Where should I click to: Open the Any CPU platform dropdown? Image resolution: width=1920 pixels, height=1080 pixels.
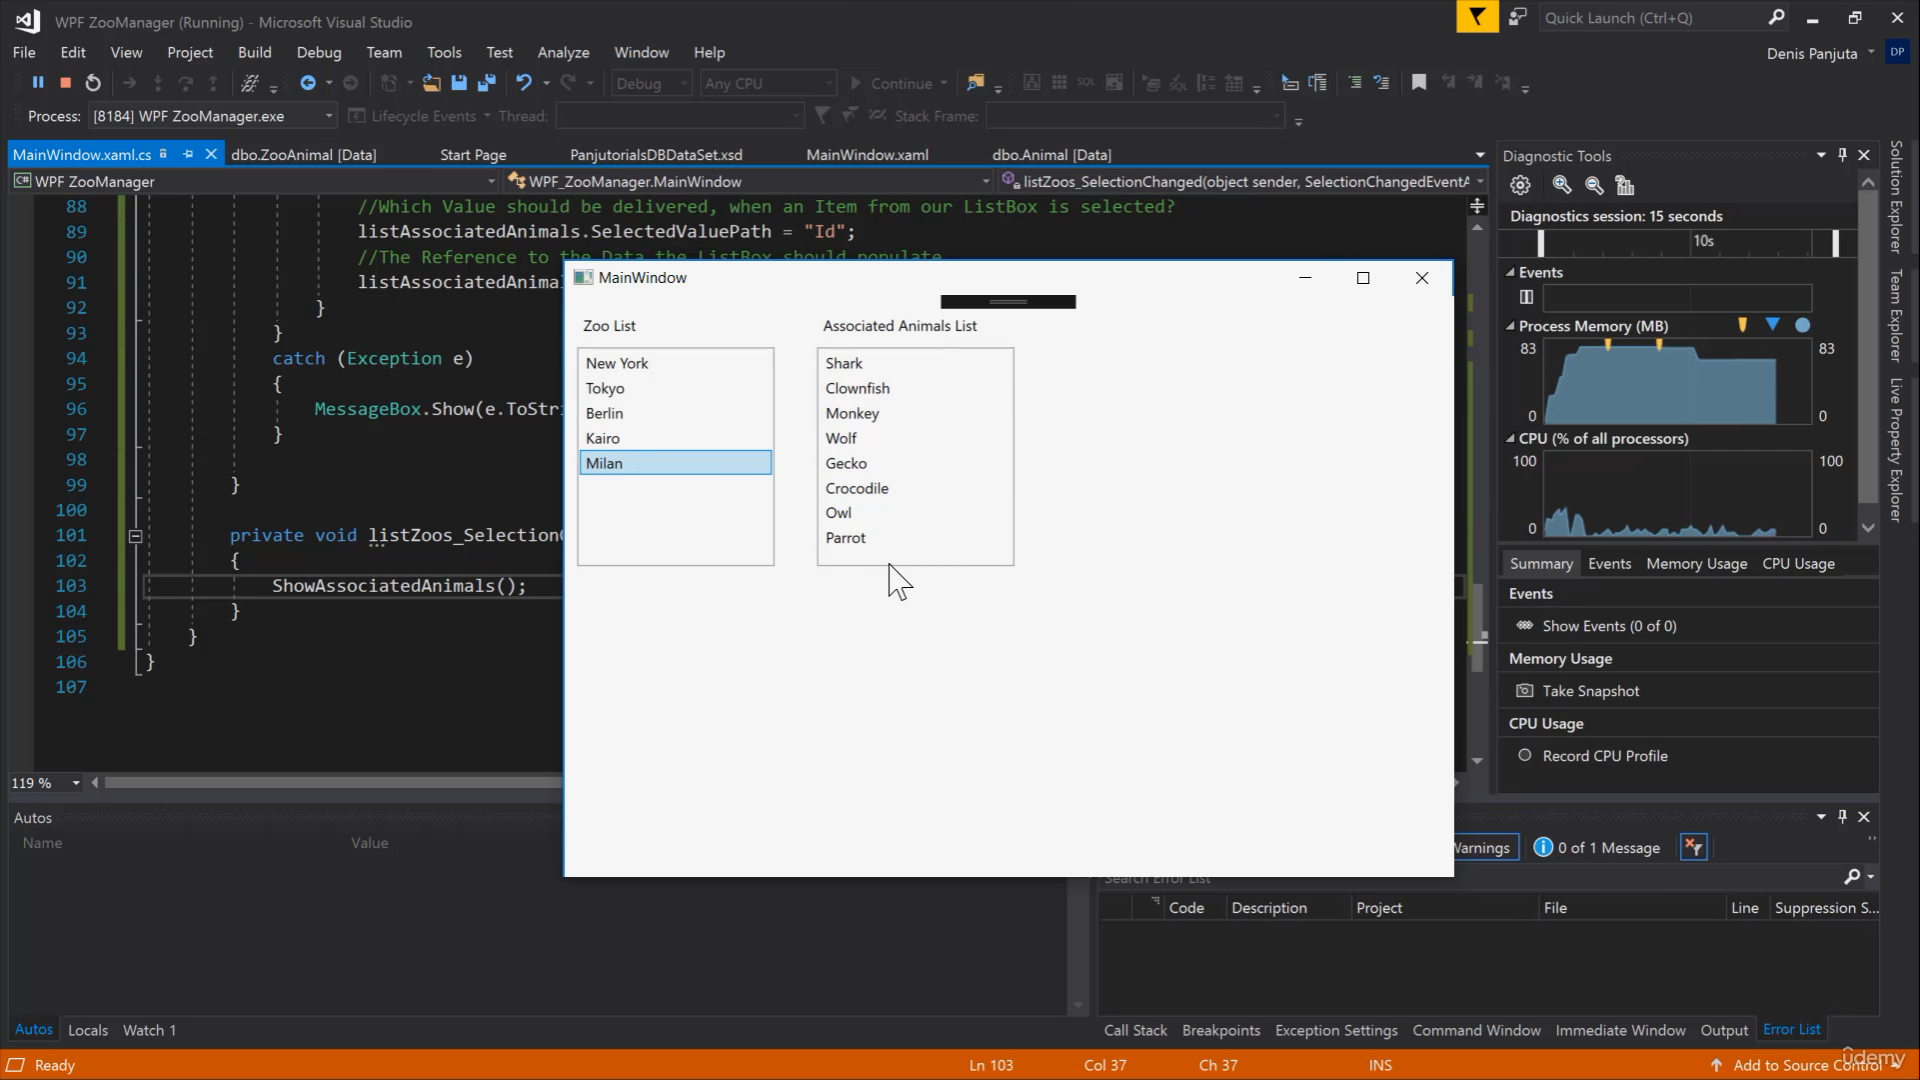[x=767, y=83]
